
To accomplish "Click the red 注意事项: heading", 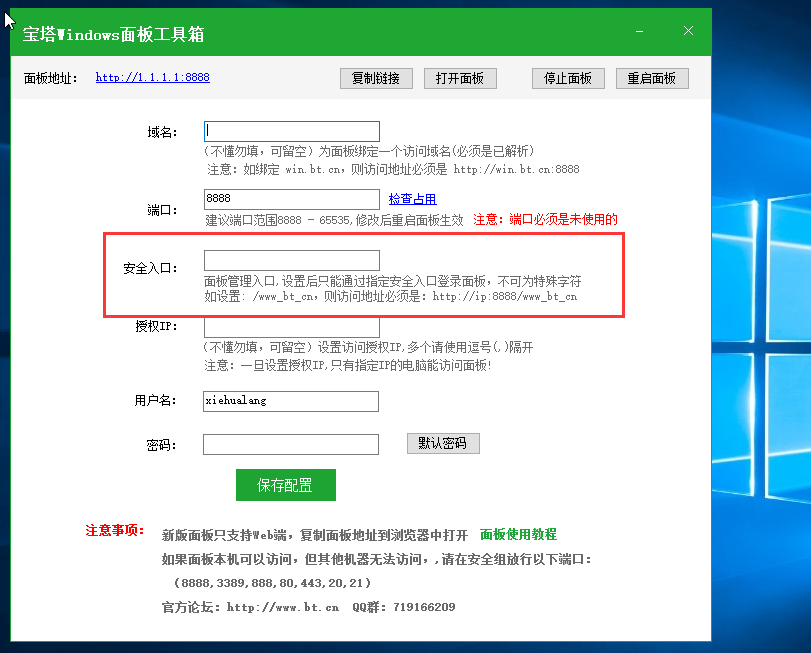I will pos(115,531).
